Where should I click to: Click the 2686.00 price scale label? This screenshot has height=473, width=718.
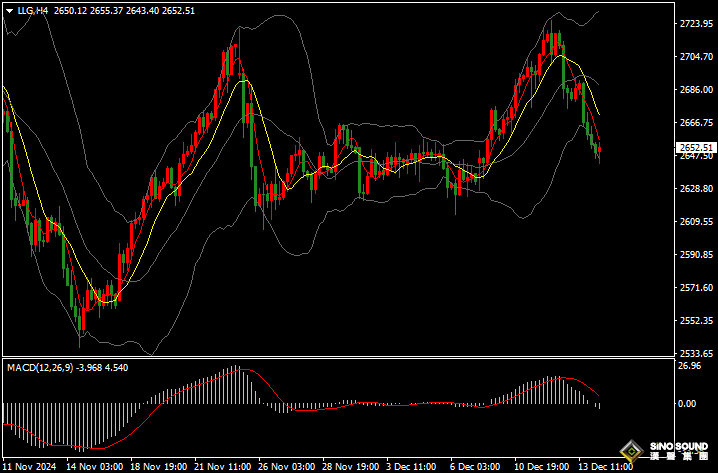pyautogui.click(x=696, y=90)
